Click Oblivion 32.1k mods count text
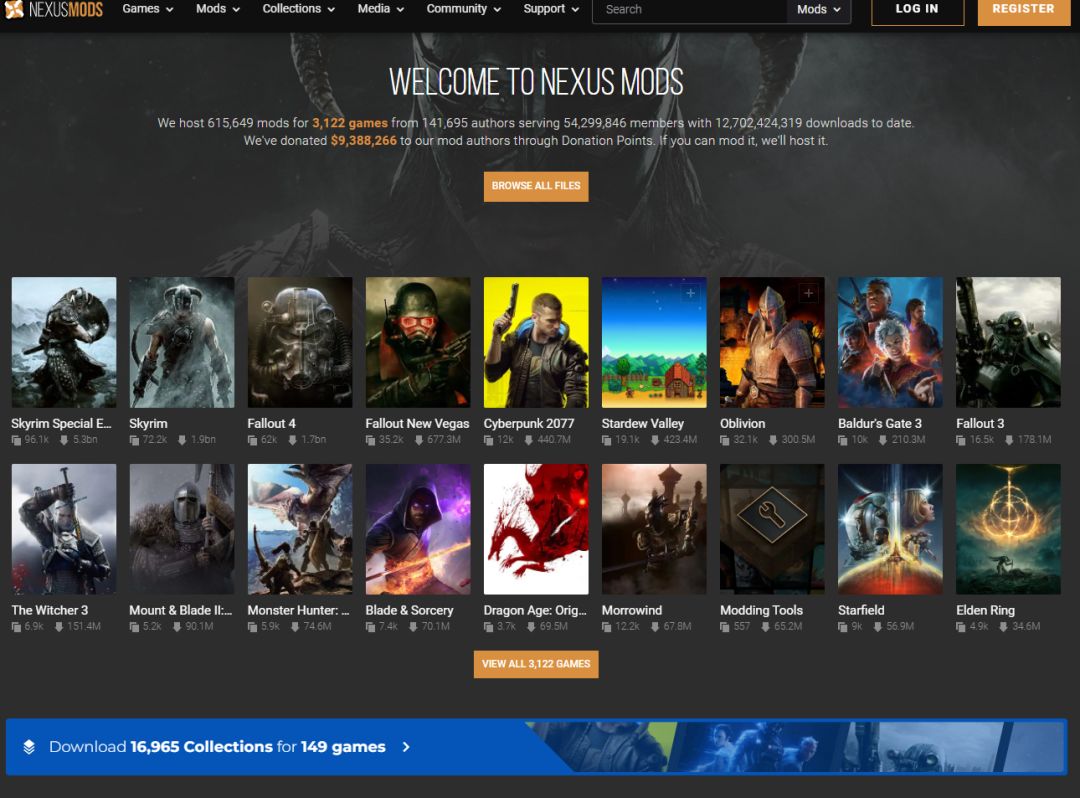Screen dimensions: 1080x798 [745, 440]
